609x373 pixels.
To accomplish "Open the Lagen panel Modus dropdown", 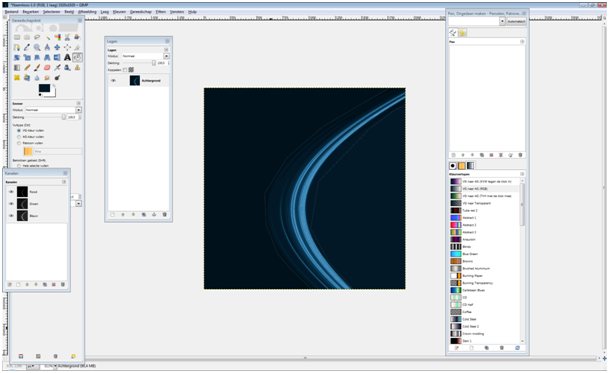I will 146,56.
